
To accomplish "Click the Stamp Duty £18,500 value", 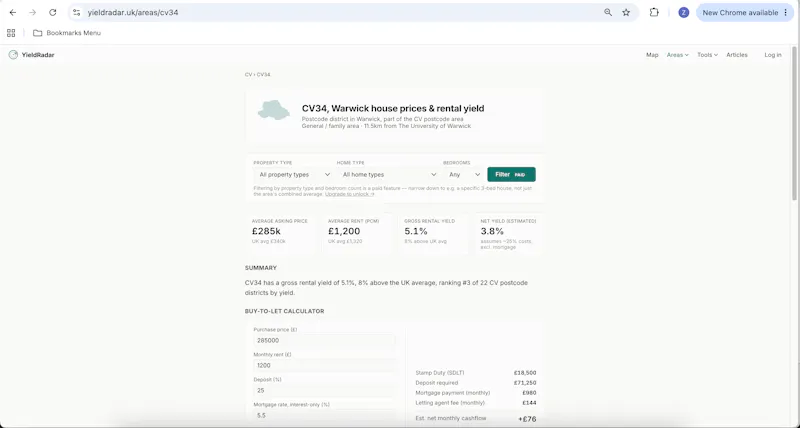I will [x=525, y=373].
